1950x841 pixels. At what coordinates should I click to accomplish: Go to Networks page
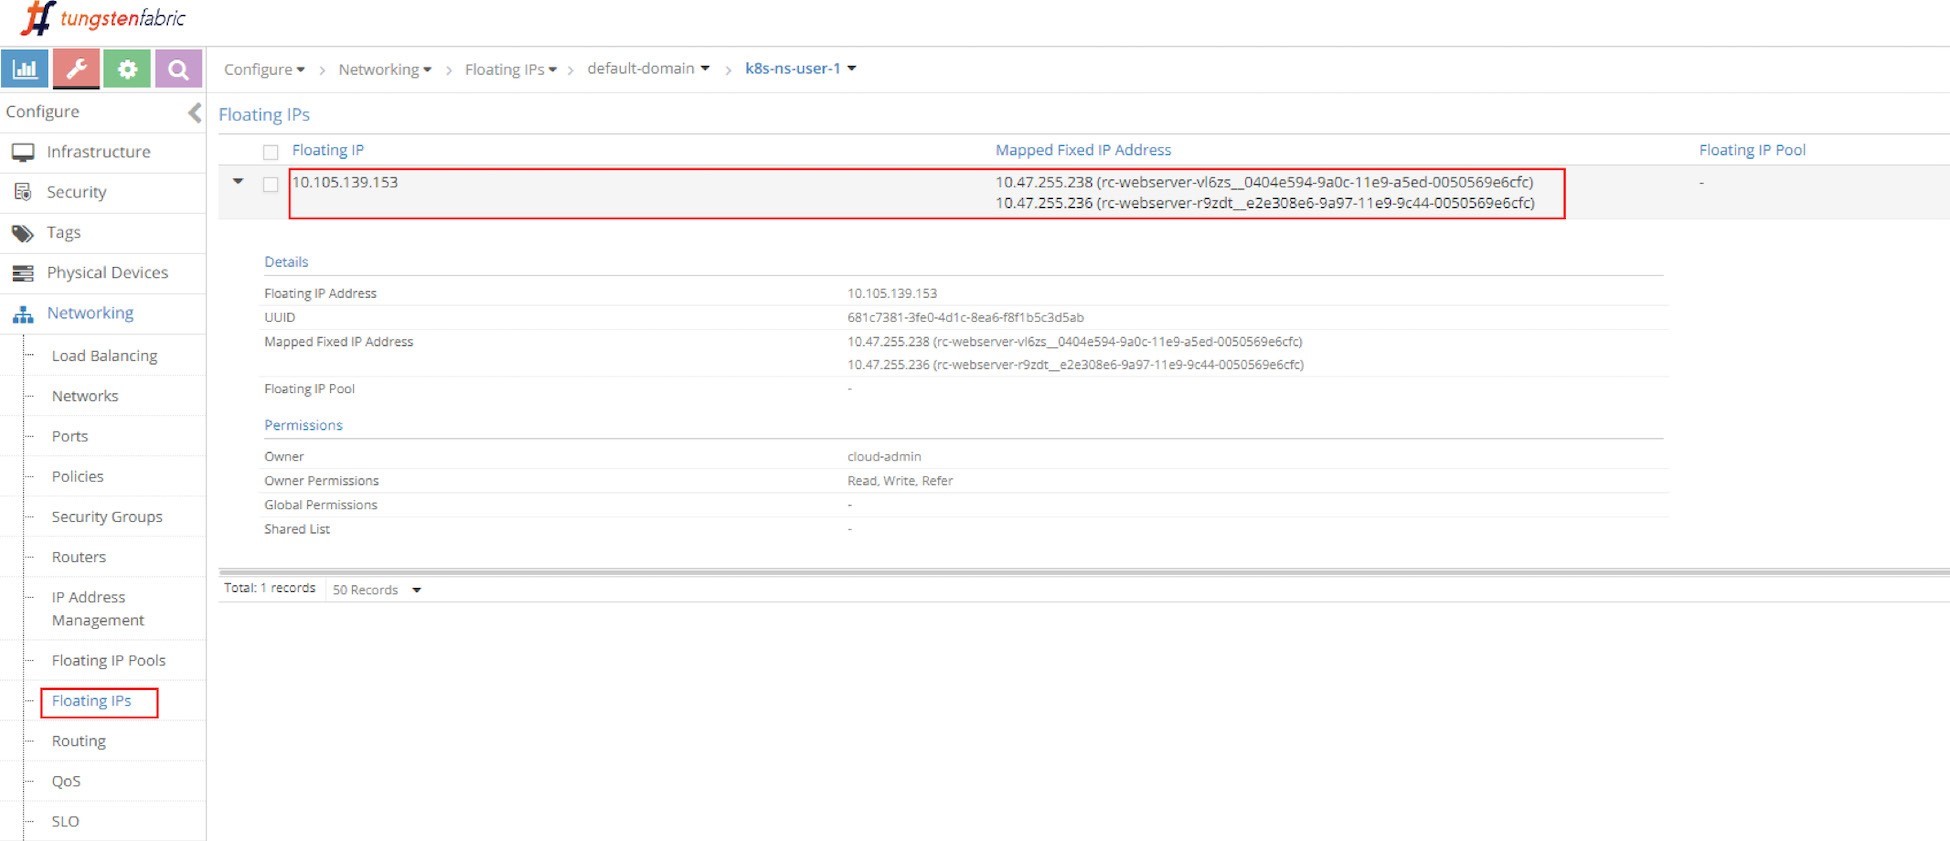tap(85, 396)
